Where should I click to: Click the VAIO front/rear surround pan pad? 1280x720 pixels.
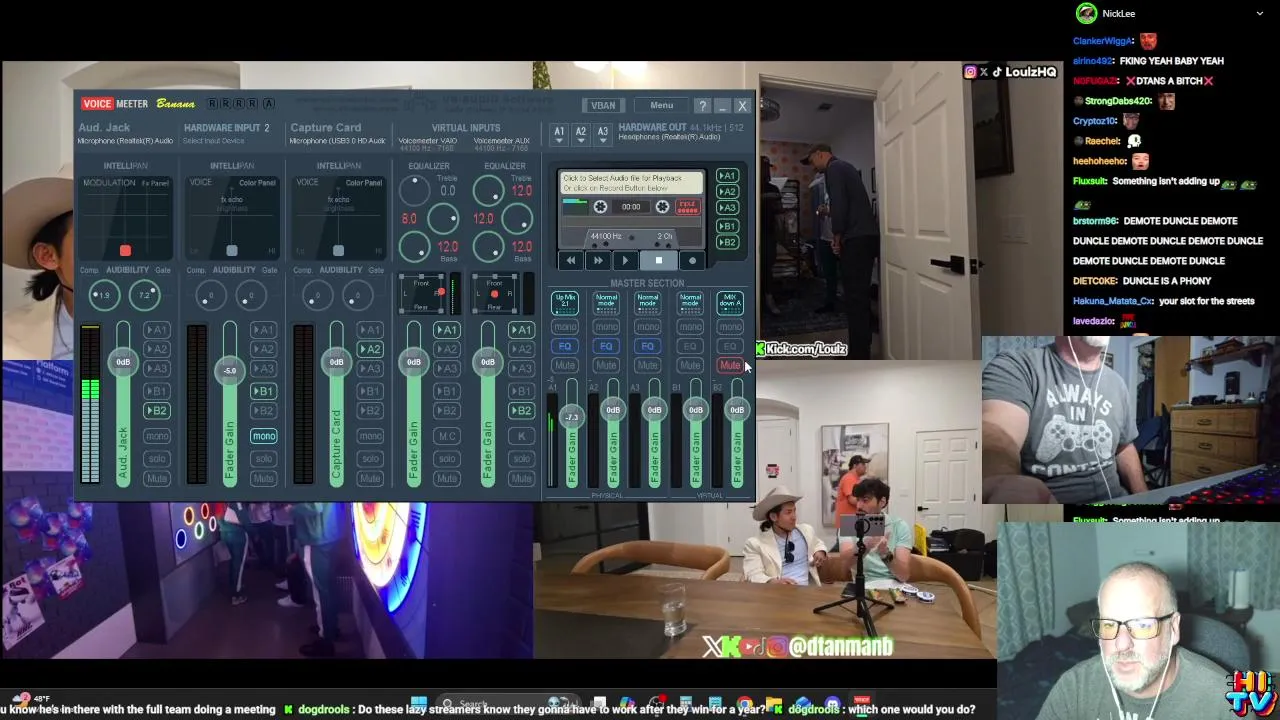click(x=420, y=294)
